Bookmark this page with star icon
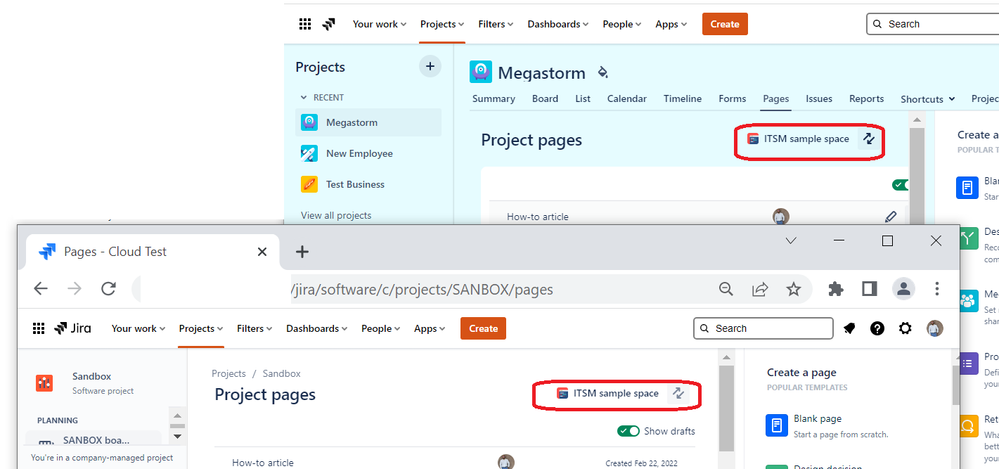Image resolution: width=999 pixels, height=469 pixels. 793,289
